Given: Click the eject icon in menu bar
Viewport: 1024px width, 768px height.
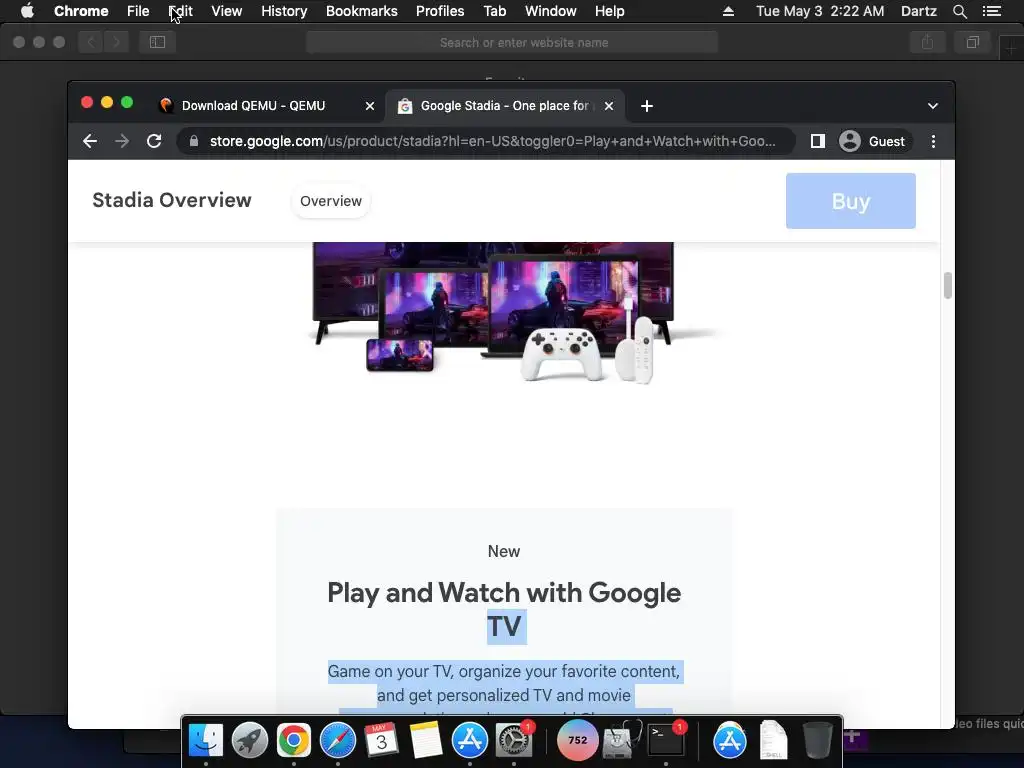Looking at the screenshot, I should 728,11.
